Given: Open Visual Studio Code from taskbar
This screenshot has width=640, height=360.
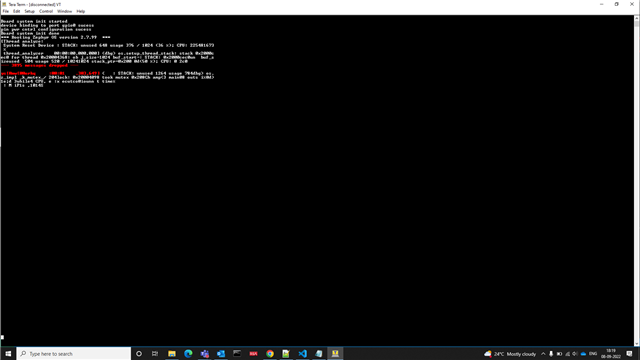Looking at the screenshot, I should (x=302, y=353).
